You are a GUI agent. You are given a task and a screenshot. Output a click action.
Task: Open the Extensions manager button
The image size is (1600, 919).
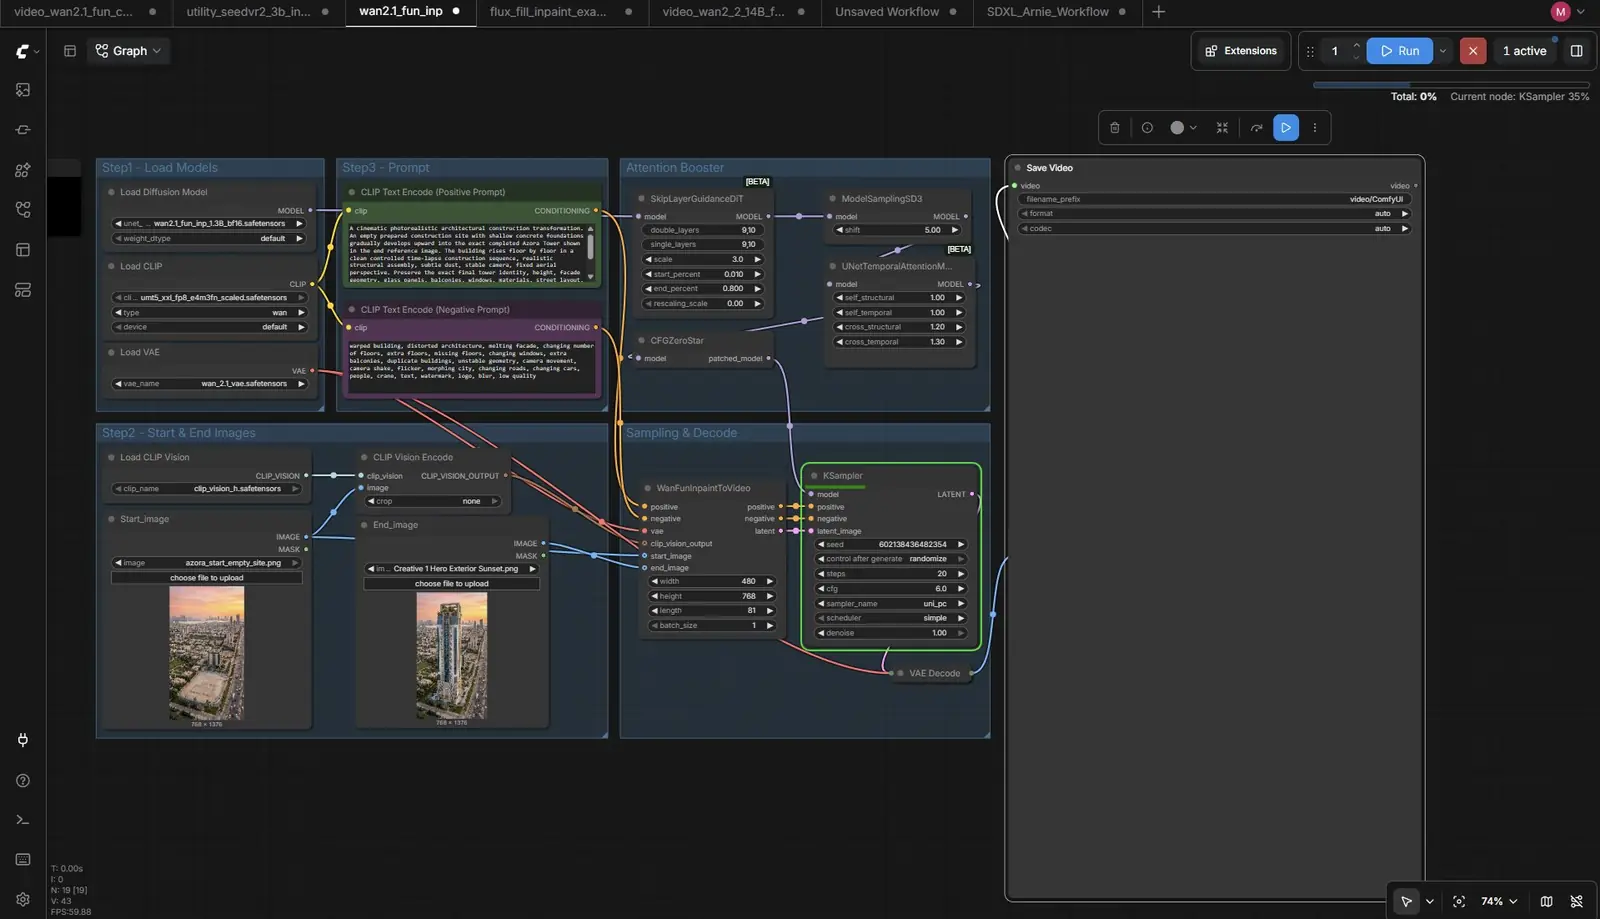tap(1241, 51)
